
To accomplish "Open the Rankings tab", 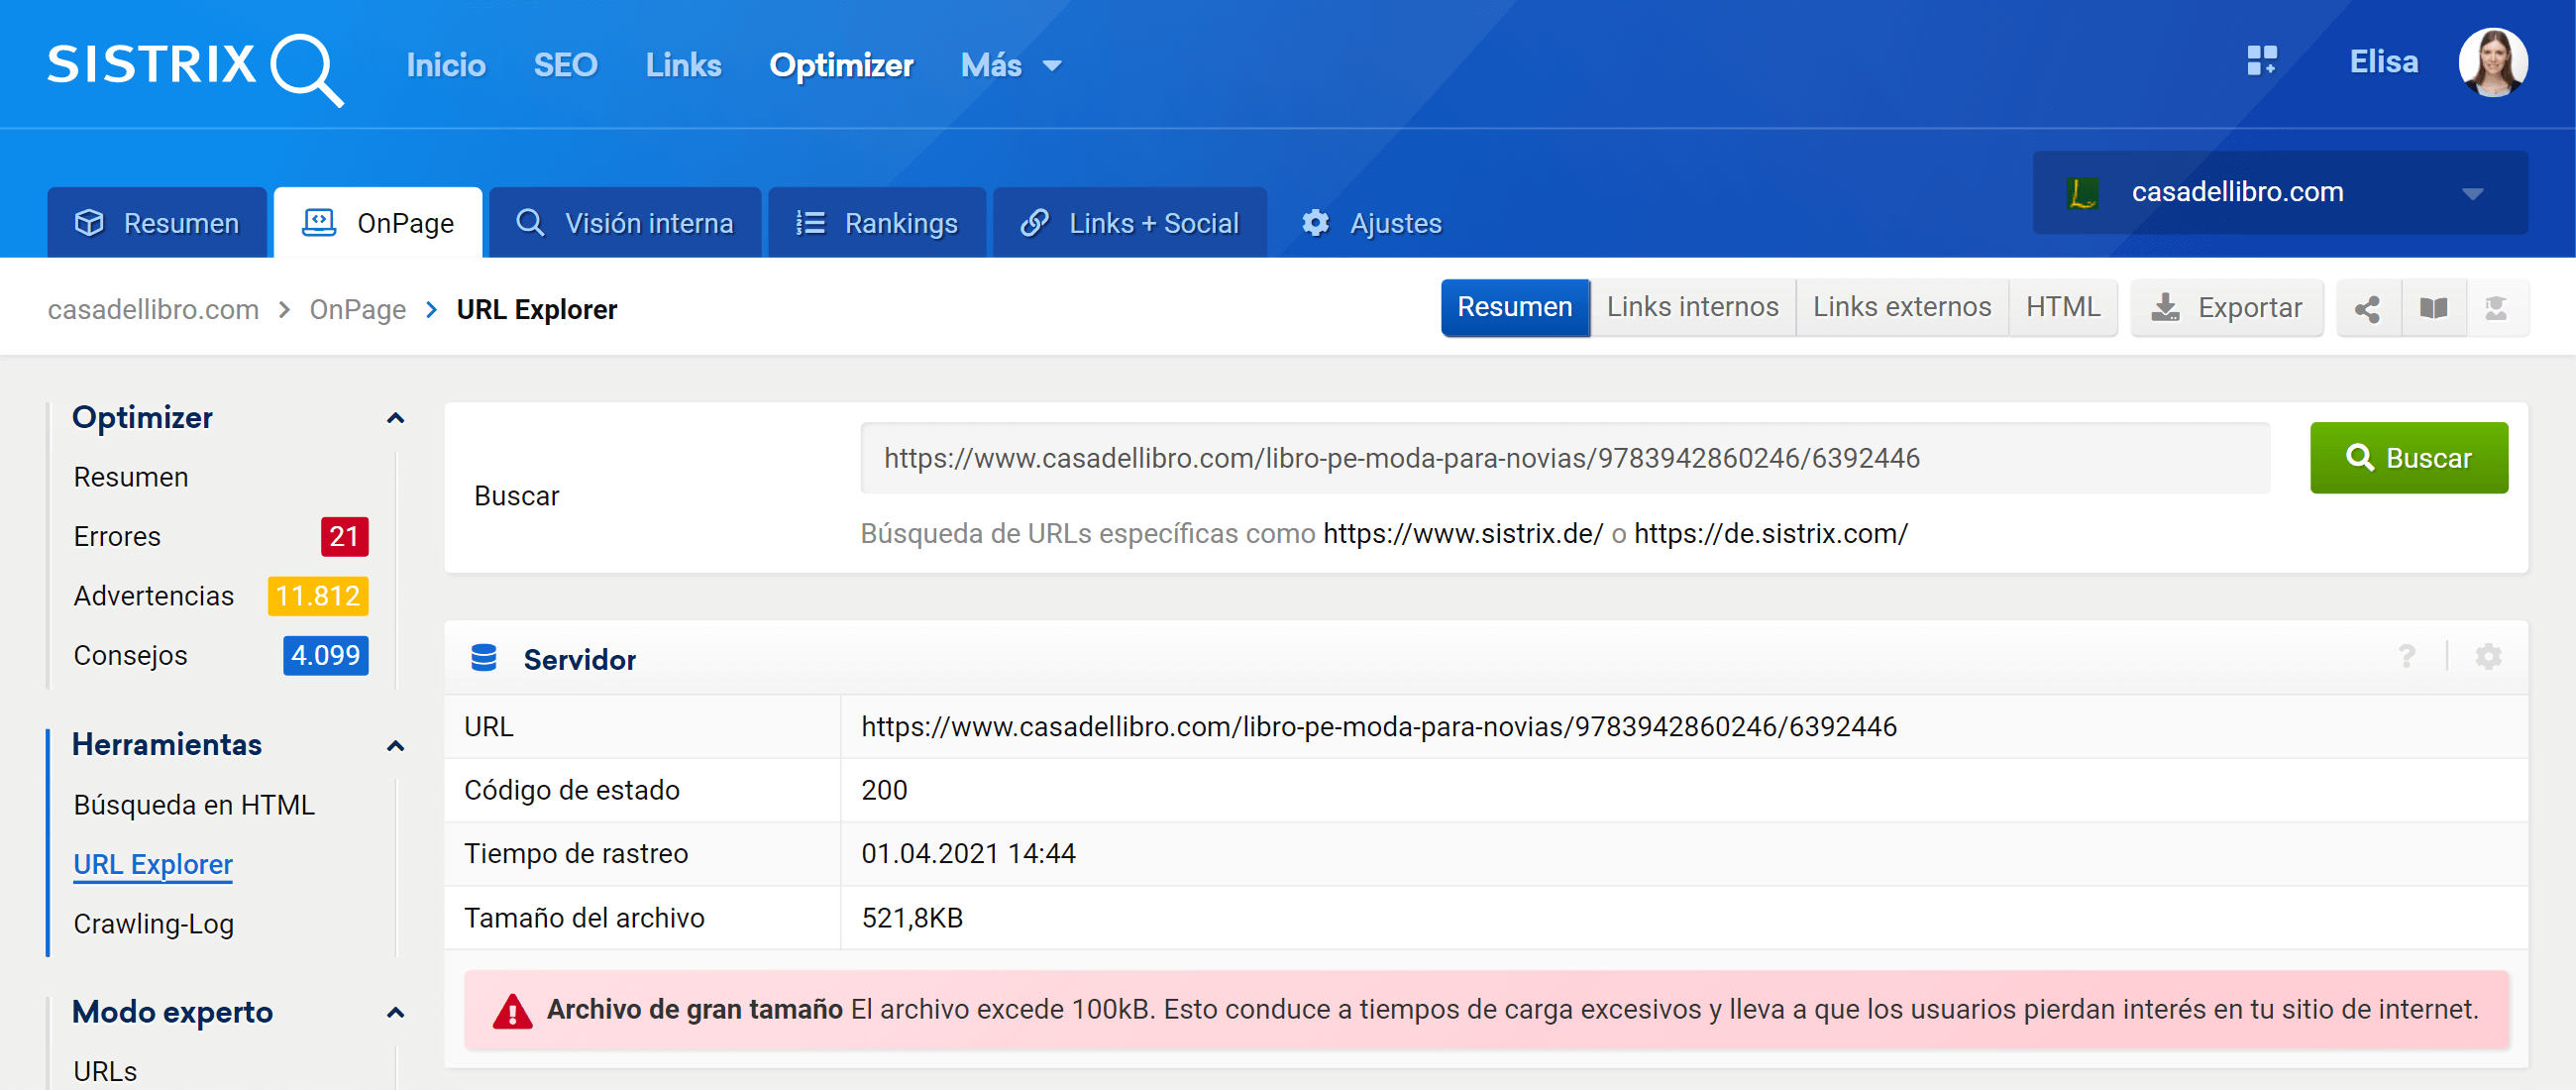I will 877,223.
